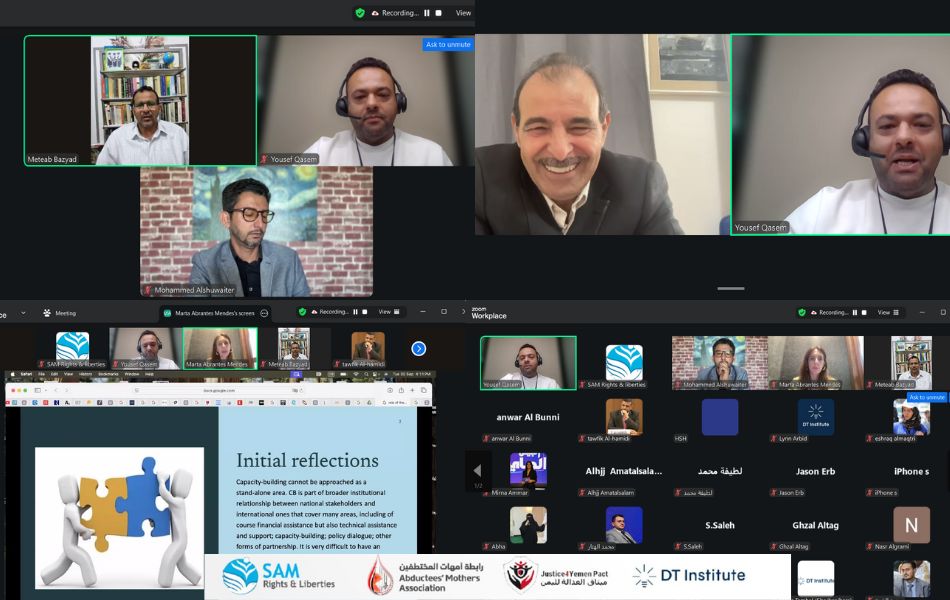Stop recording in the Zoom Workplace window
Image resolution: width=950 pixels, height=600 pixels.
coord(866,312)
